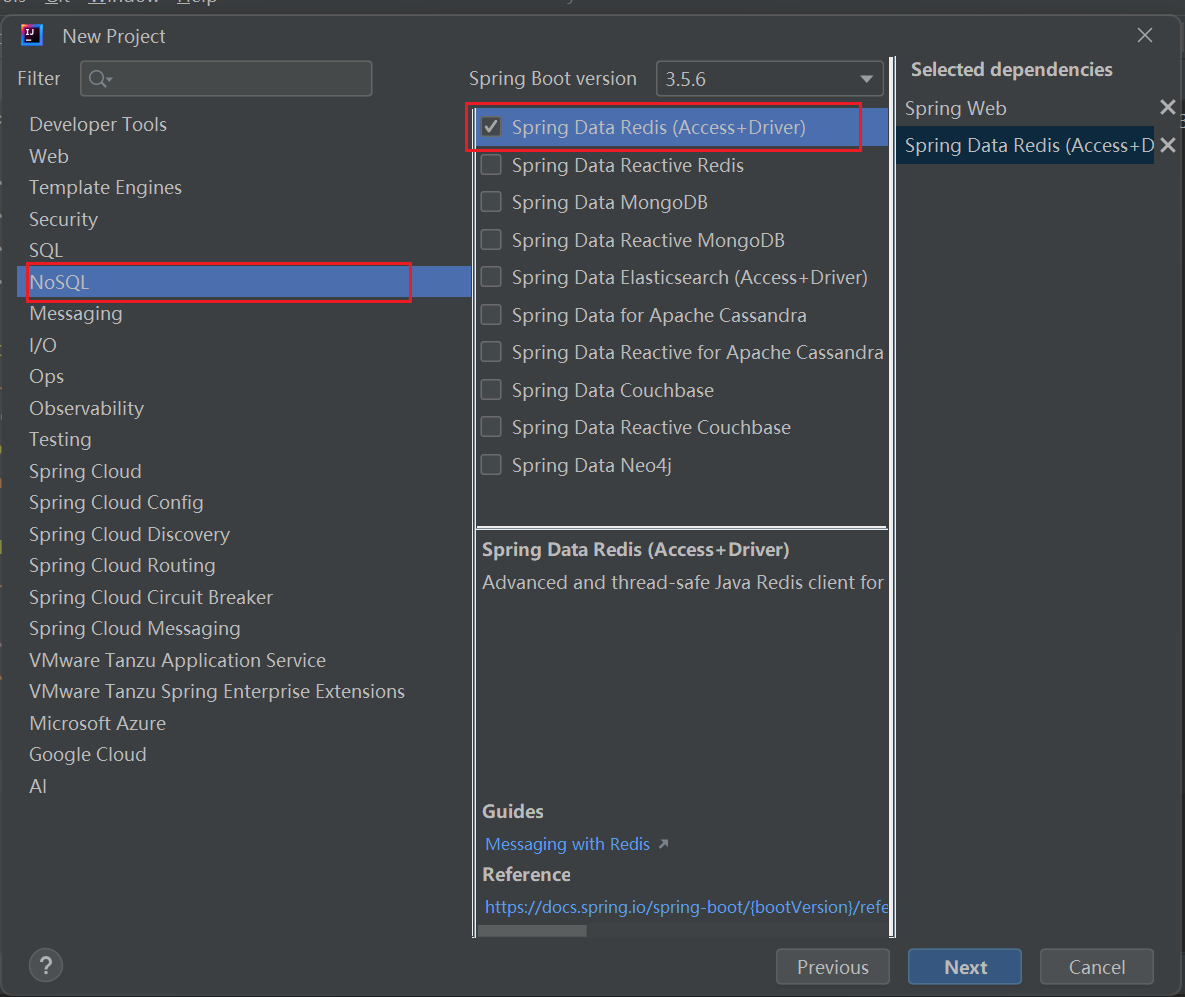Open the Messaging with Redis guide link
The height and width of the screenshot is (997, 1185).
coord(568,844)
